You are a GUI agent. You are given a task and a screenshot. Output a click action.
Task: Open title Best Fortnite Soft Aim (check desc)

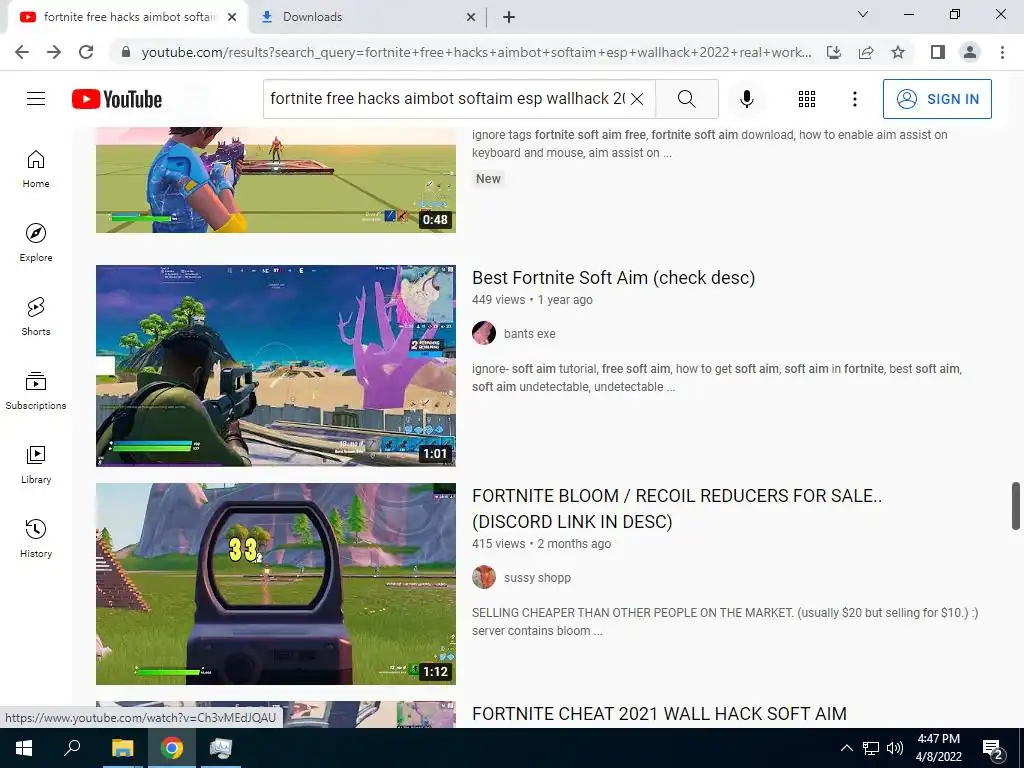point(613,278)
